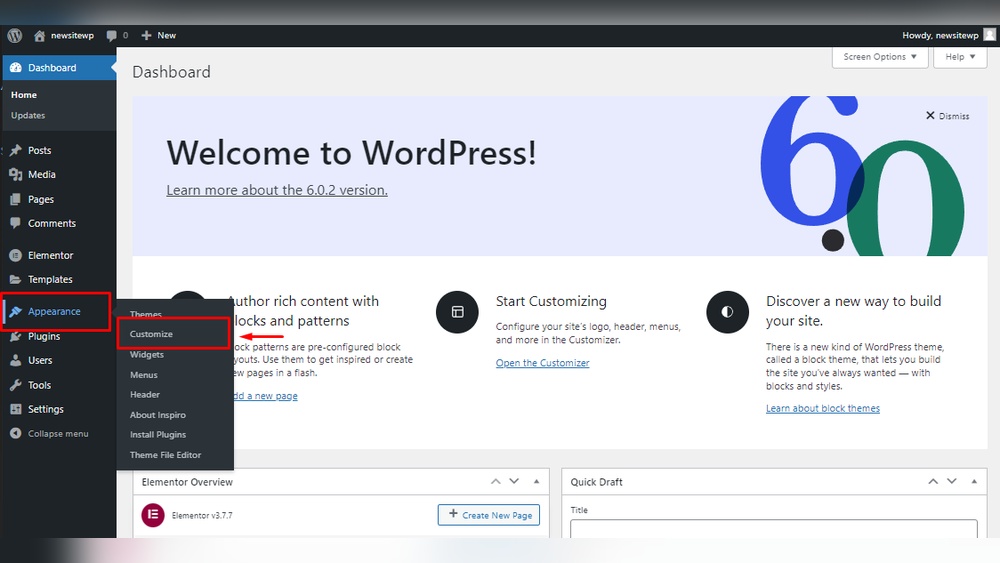
Task: Open the Dashboard menu item
Action: point(59,68)
